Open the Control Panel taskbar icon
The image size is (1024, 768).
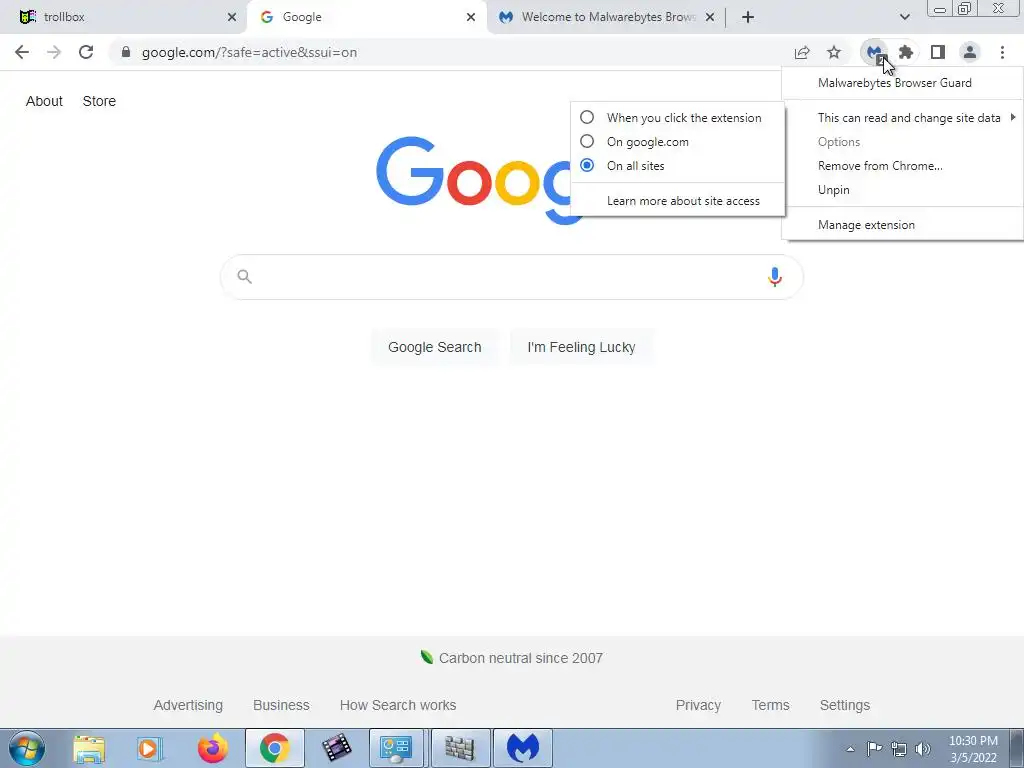tap(396, 748)
